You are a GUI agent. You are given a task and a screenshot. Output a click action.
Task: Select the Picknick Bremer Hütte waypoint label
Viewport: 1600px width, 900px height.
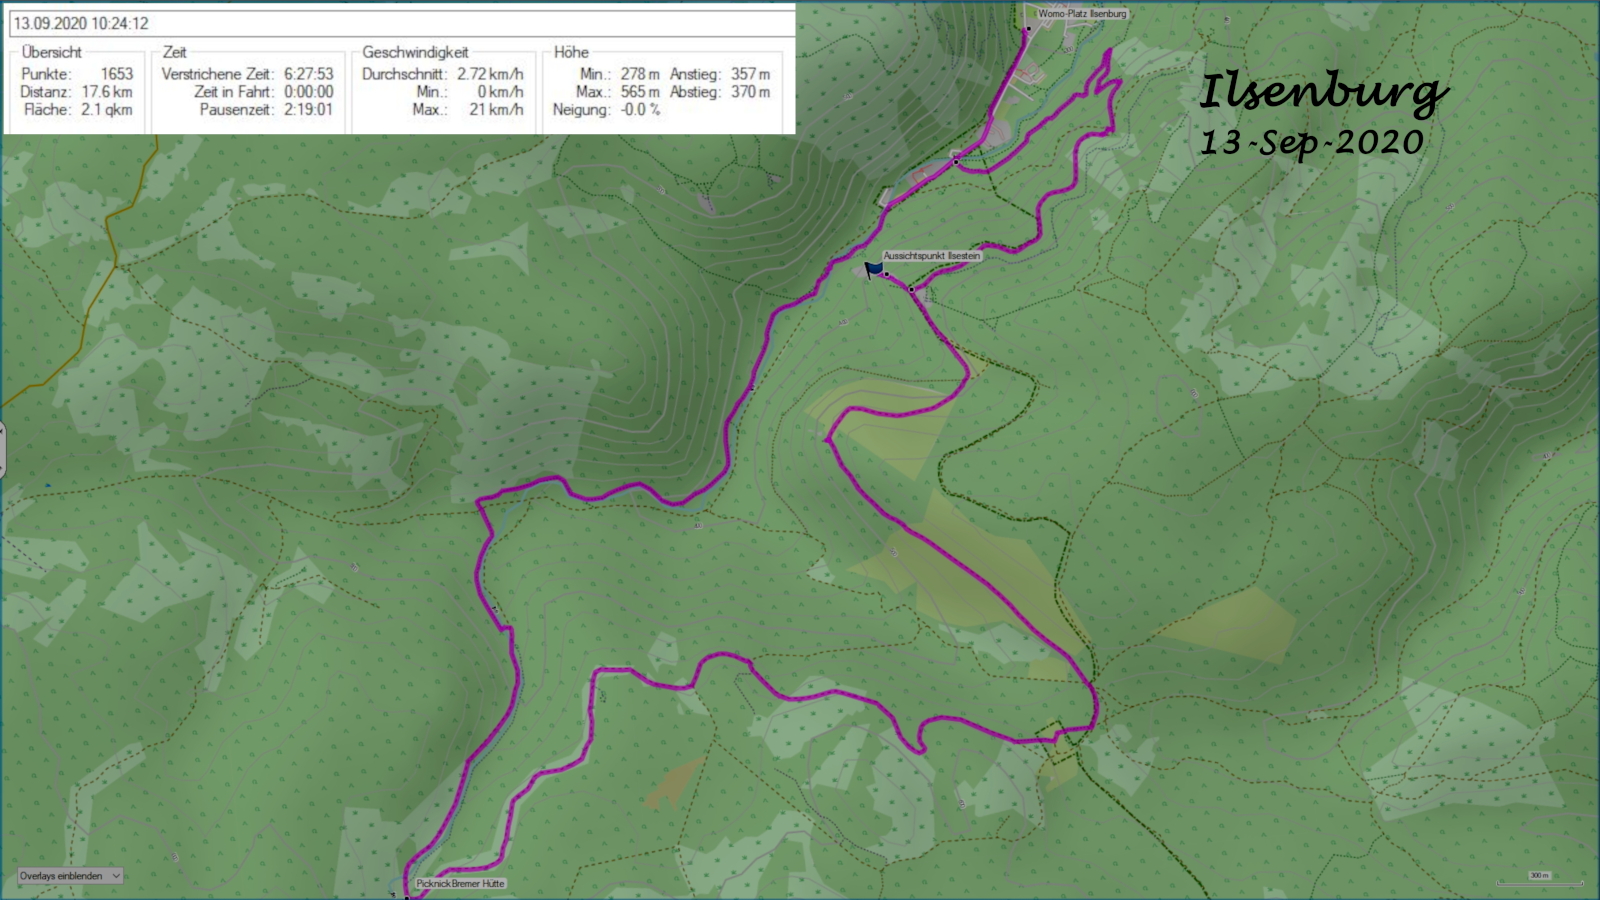[460, 884]
